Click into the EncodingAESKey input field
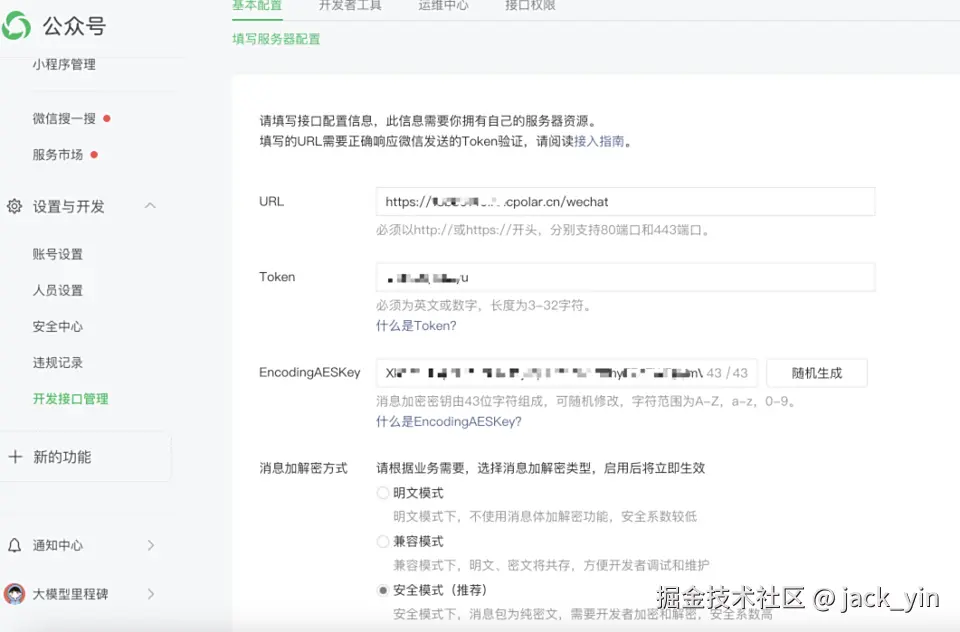The image size is (960, 632). click(x=567, y=373)
